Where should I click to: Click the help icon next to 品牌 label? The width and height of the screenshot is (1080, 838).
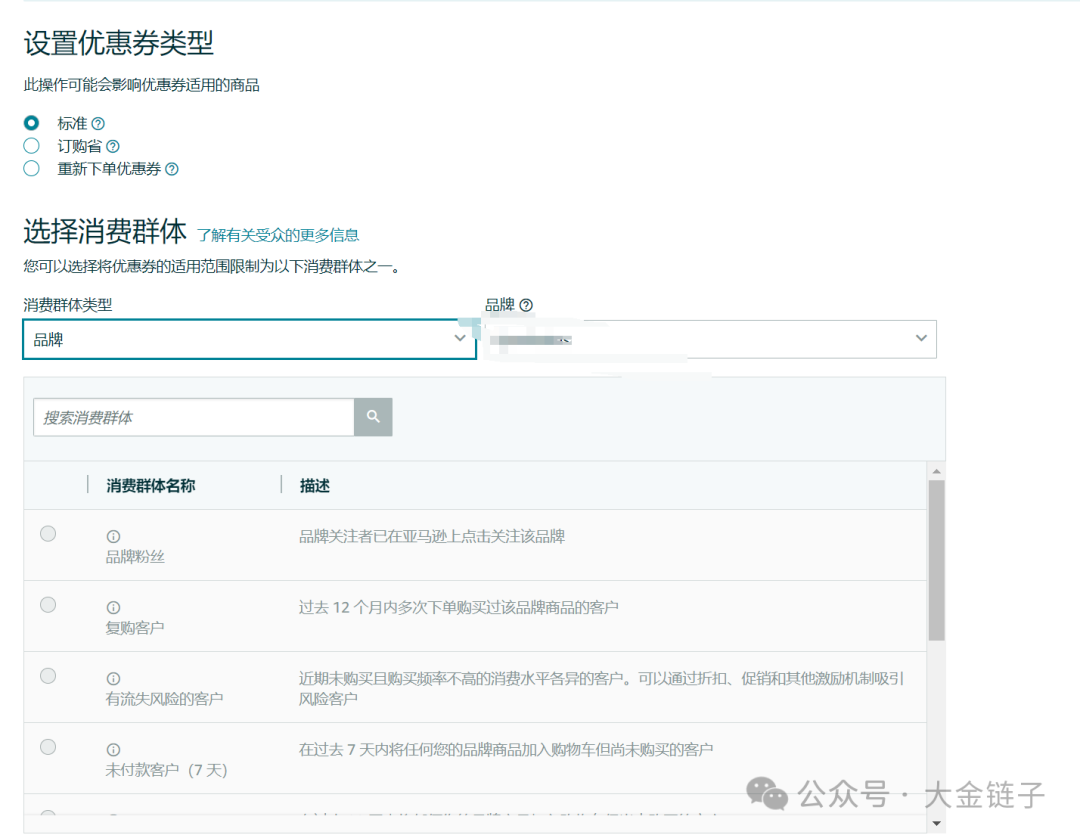pyautogui.click(x=524, y=305)
